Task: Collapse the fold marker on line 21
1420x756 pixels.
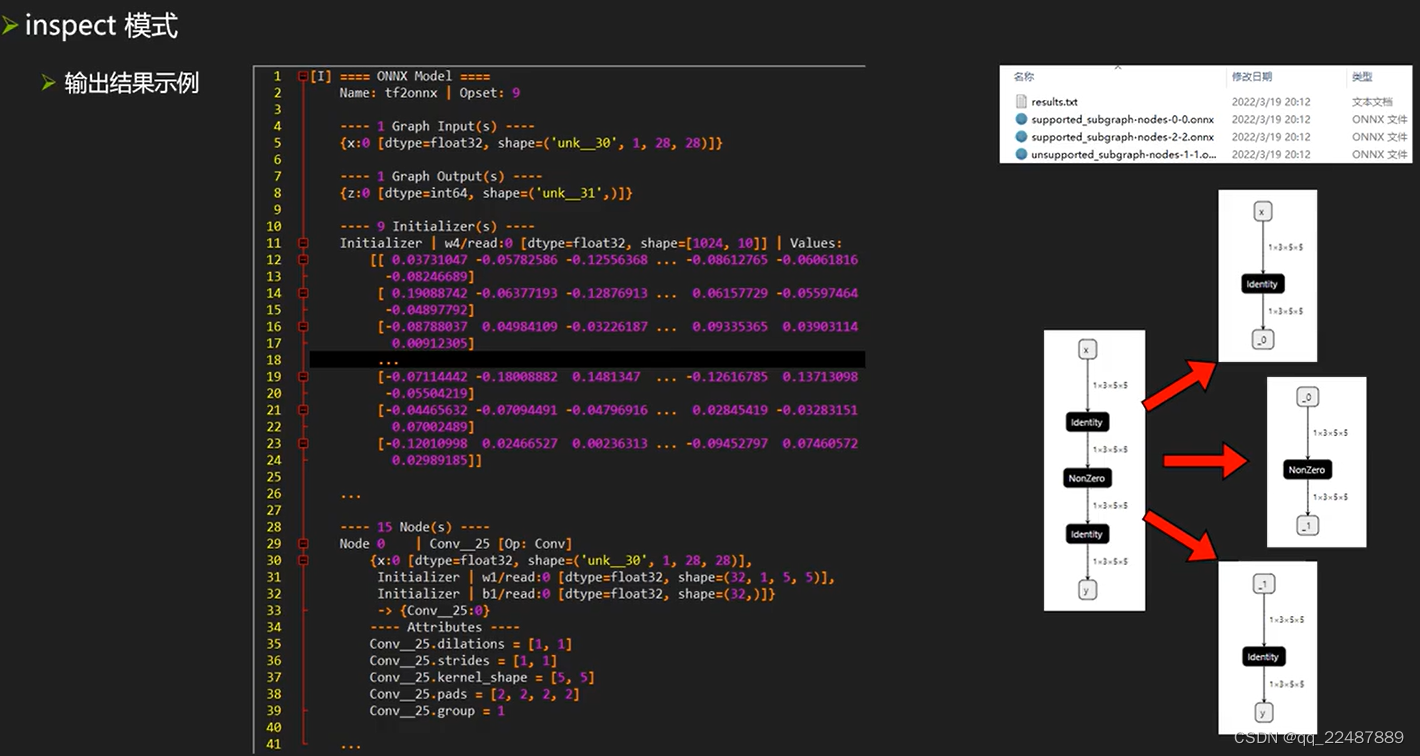Action: [303, 410]
